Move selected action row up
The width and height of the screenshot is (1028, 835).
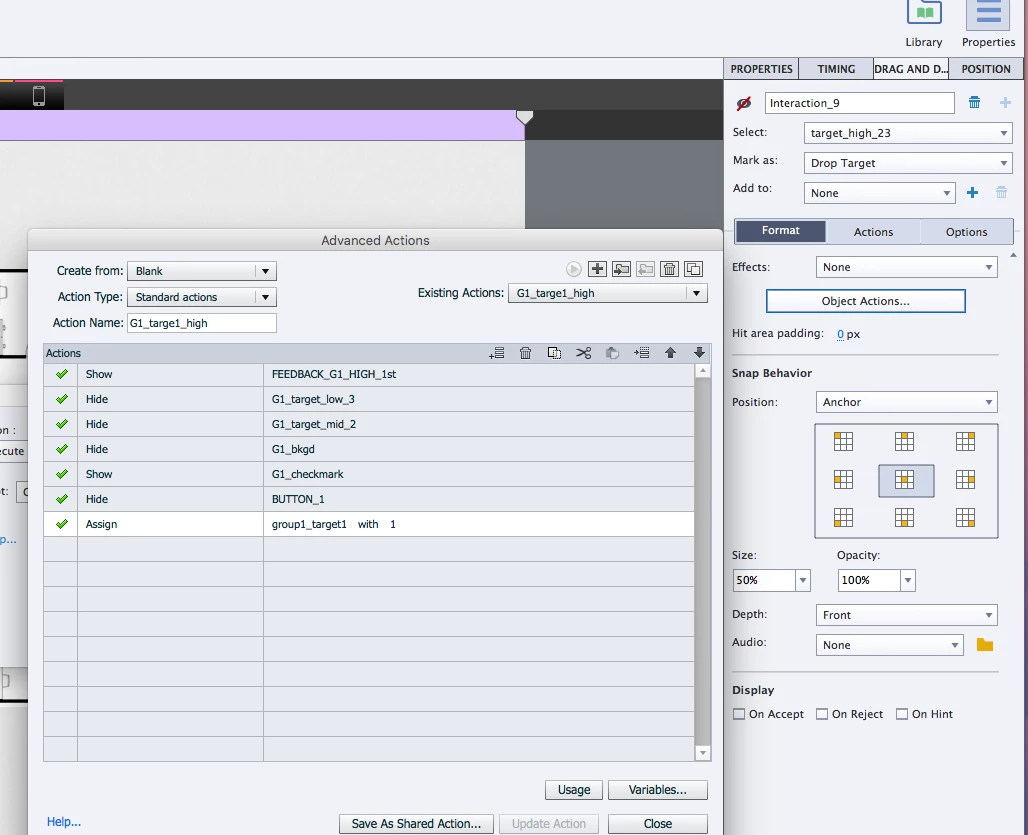pos(670,353)
